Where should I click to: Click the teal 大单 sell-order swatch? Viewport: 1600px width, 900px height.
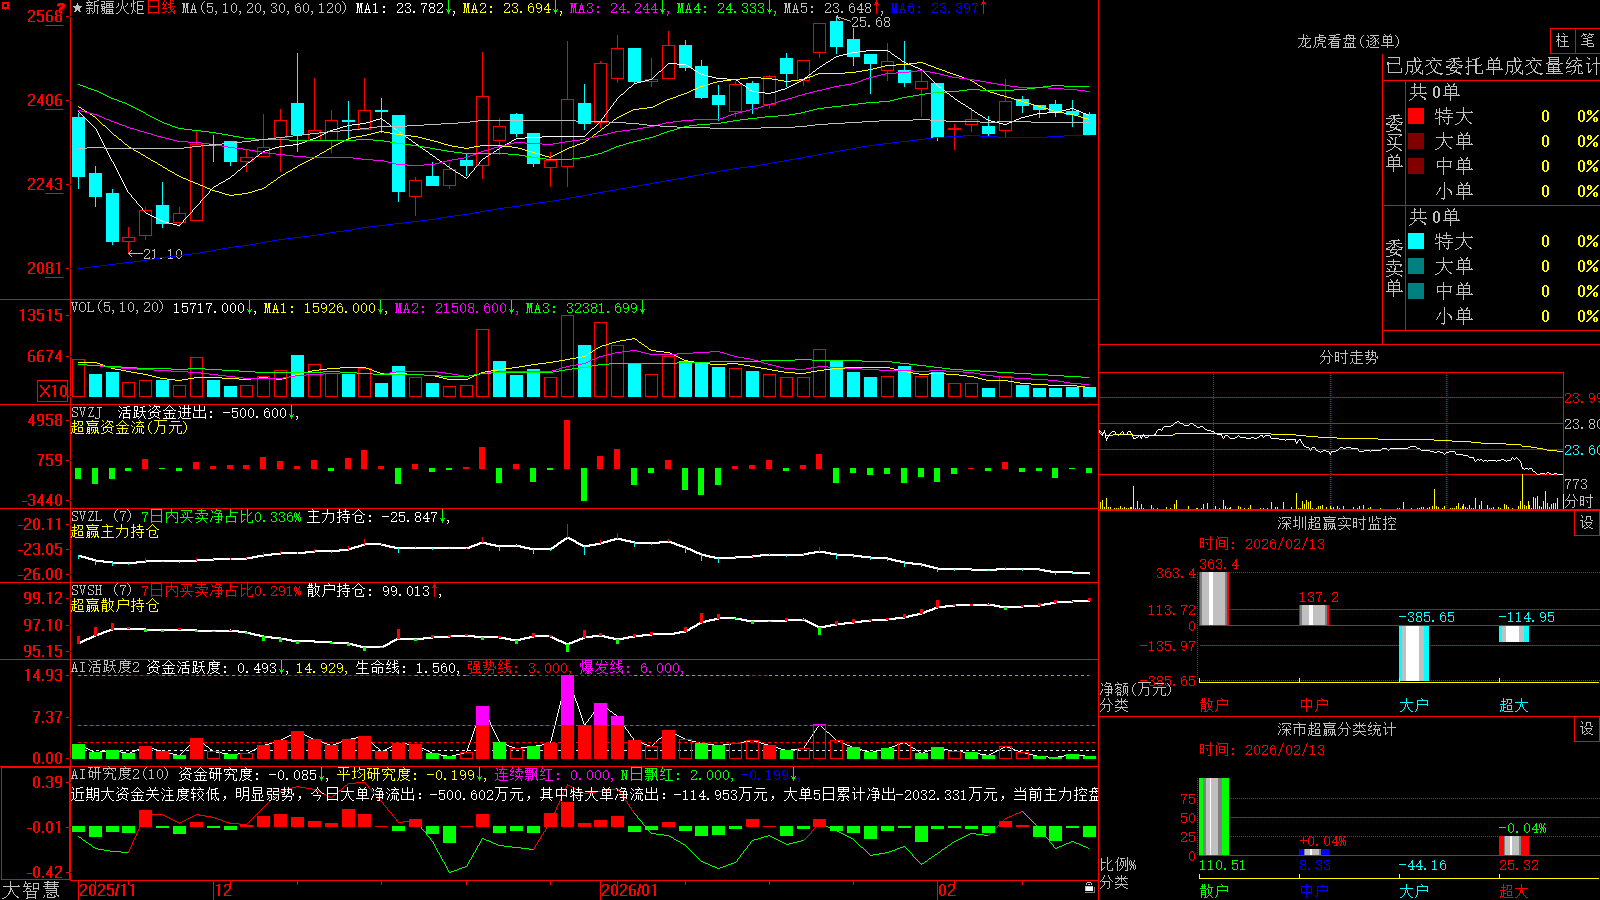pyautogui.click(x=1416, y=266)
